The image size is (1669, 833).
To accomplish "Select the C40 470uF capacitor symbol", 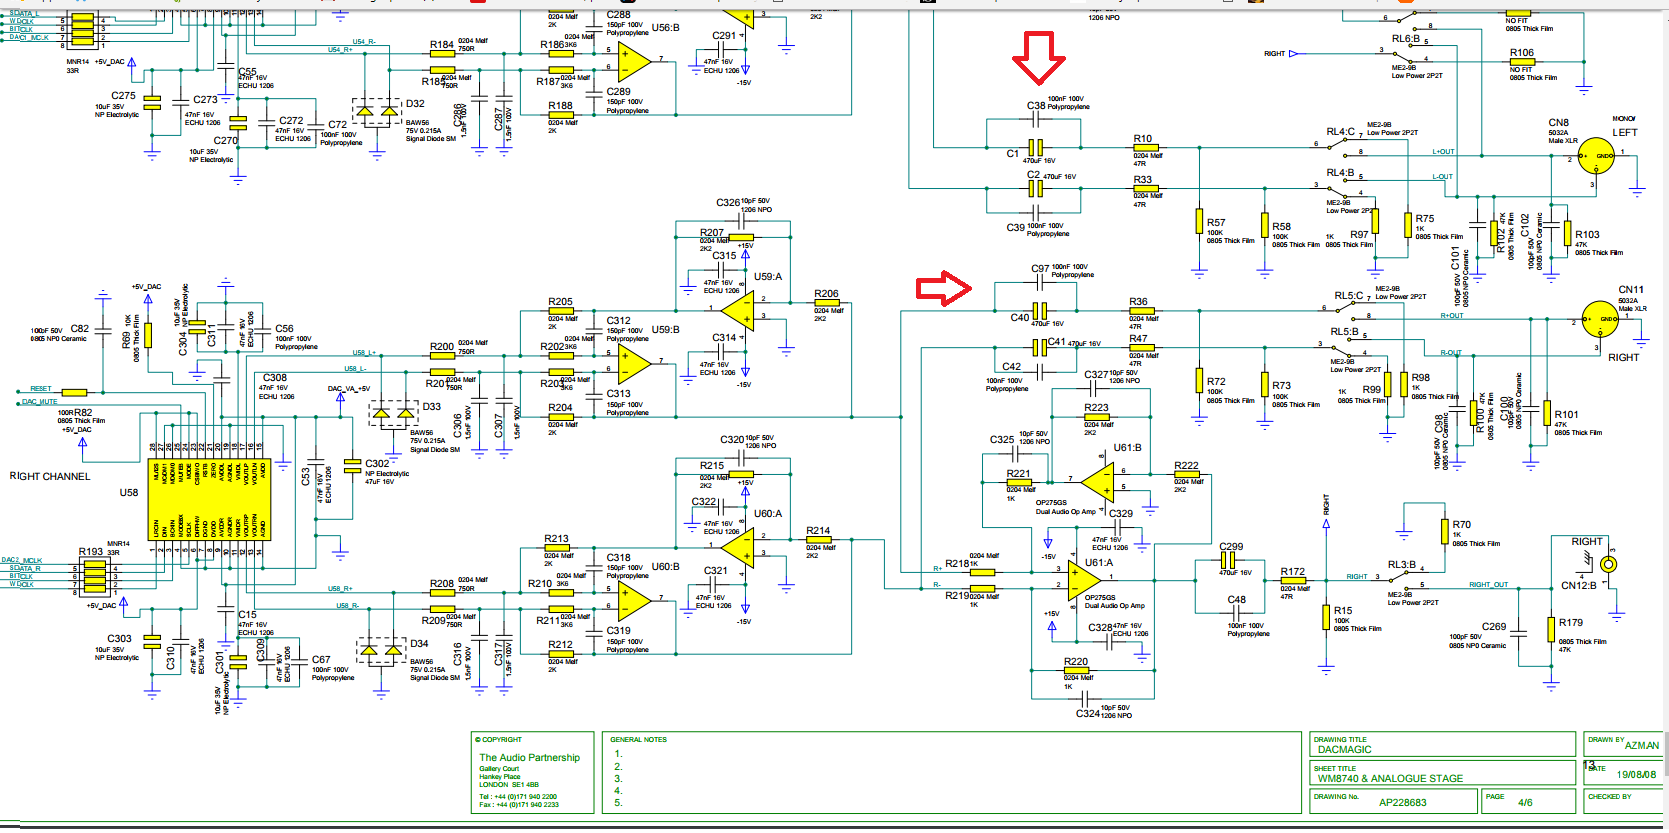I will (1040, 311).
